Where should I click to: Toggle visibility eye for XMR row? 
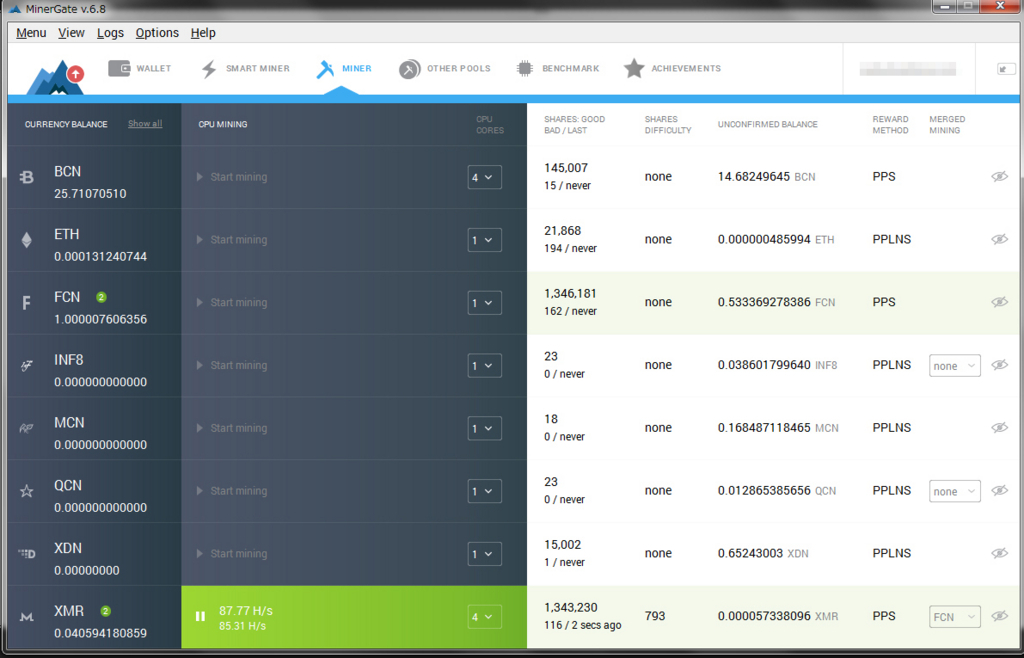[999, 616]
